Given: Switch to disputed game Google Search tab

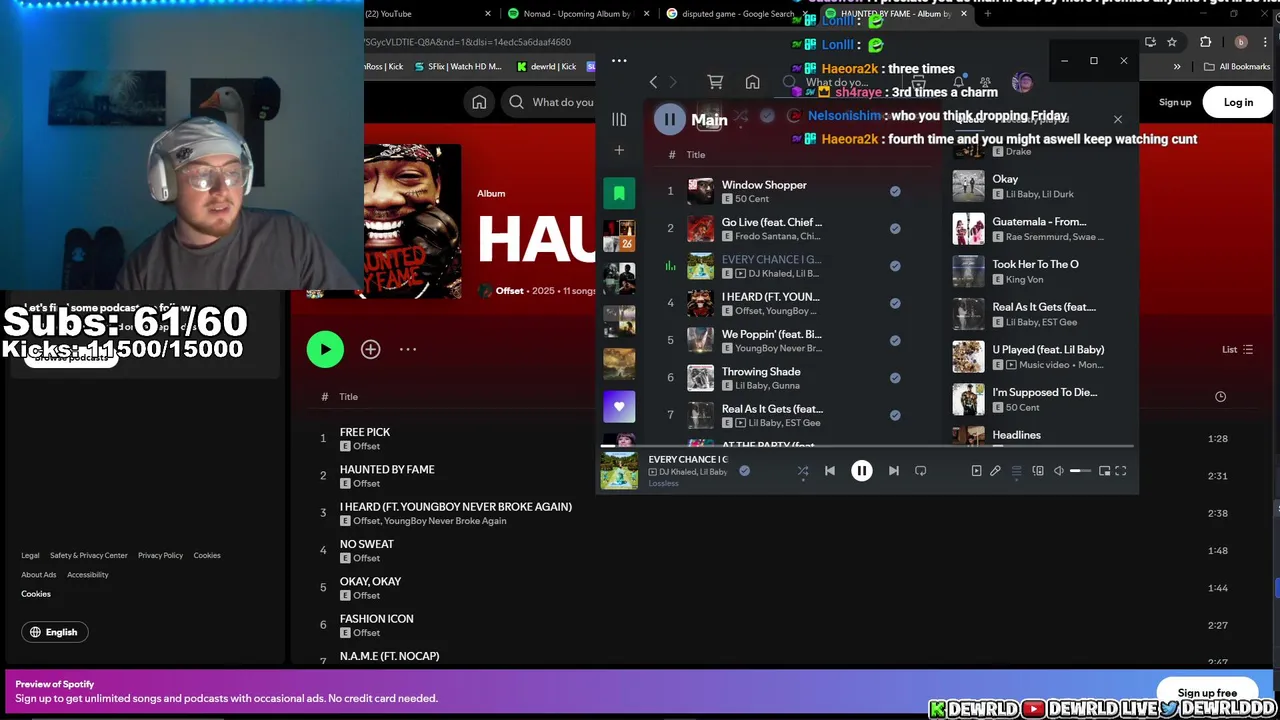Looking at the screenshot, I should pyautogui.click(x=736, y=13).
